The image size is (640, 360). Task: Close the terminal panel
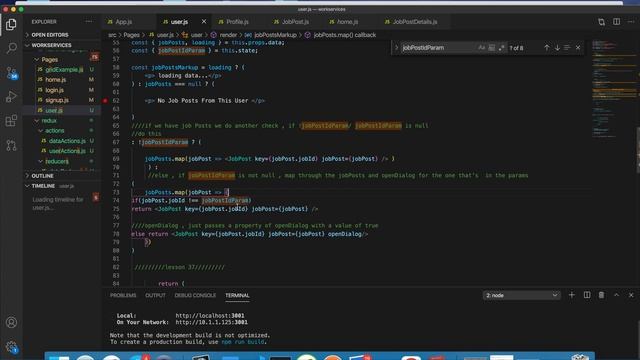(x=631, y=295)
